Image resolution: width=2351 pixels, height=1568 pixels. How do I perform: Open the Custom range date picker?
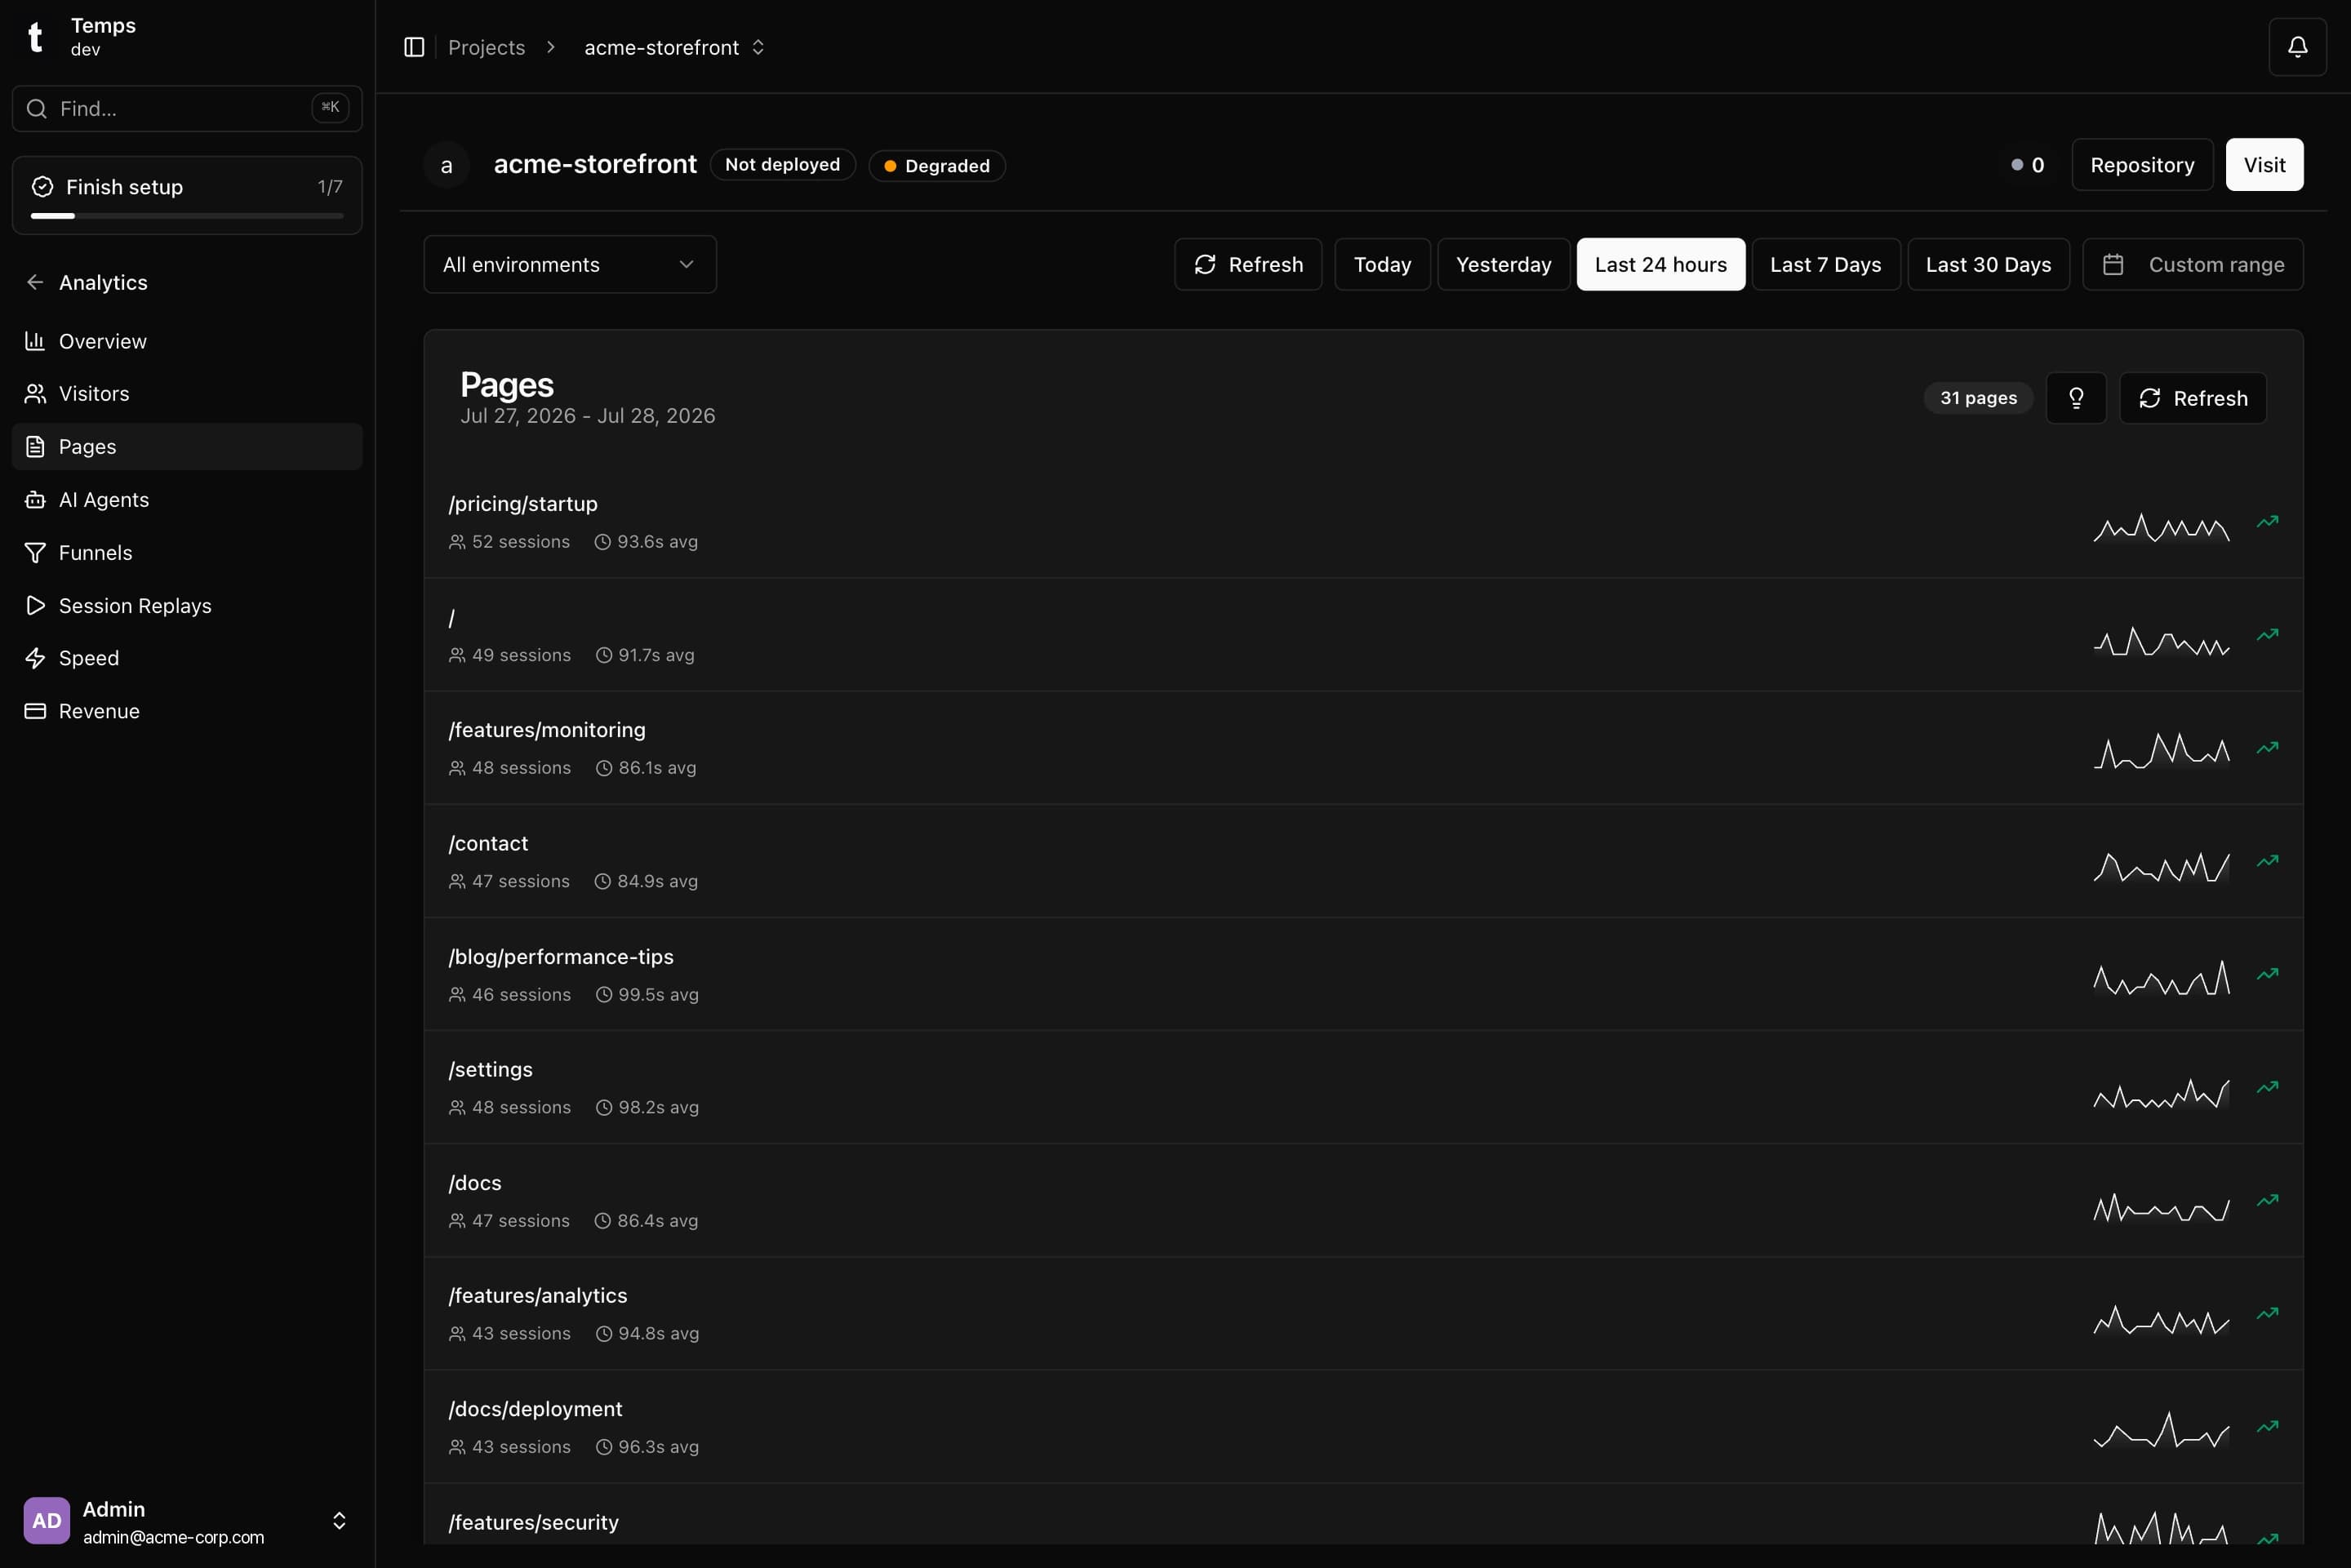coord(2192,264)
